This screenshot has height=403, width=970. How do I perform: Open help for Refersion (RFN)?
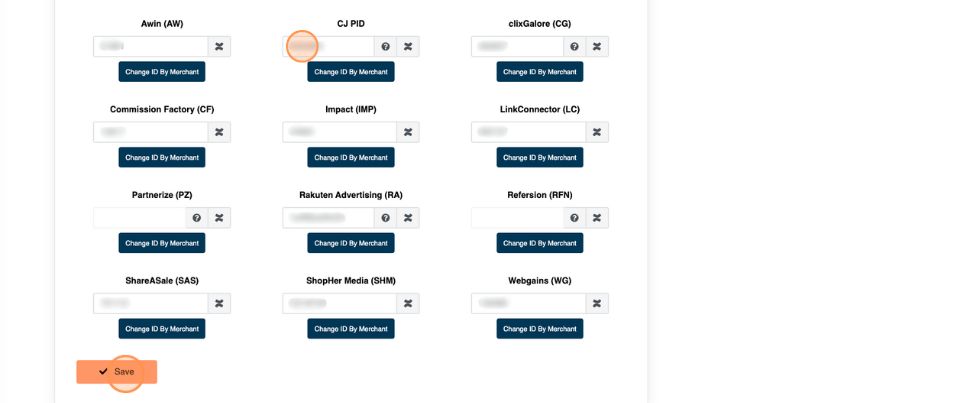[574, 217]
